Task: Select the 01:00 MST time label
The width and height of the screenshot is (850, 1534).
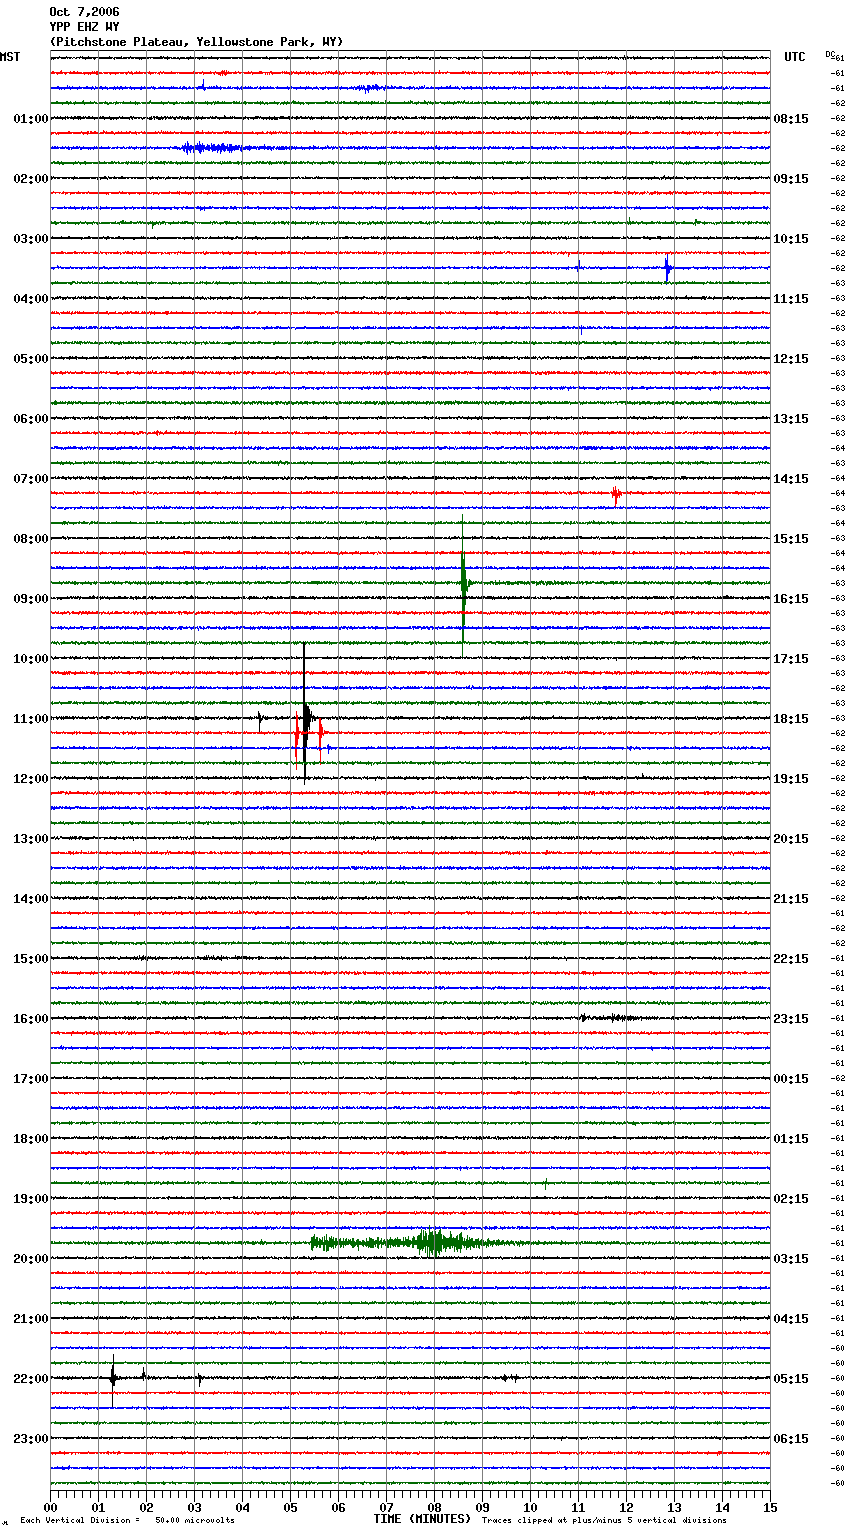Action: point(30,119)
